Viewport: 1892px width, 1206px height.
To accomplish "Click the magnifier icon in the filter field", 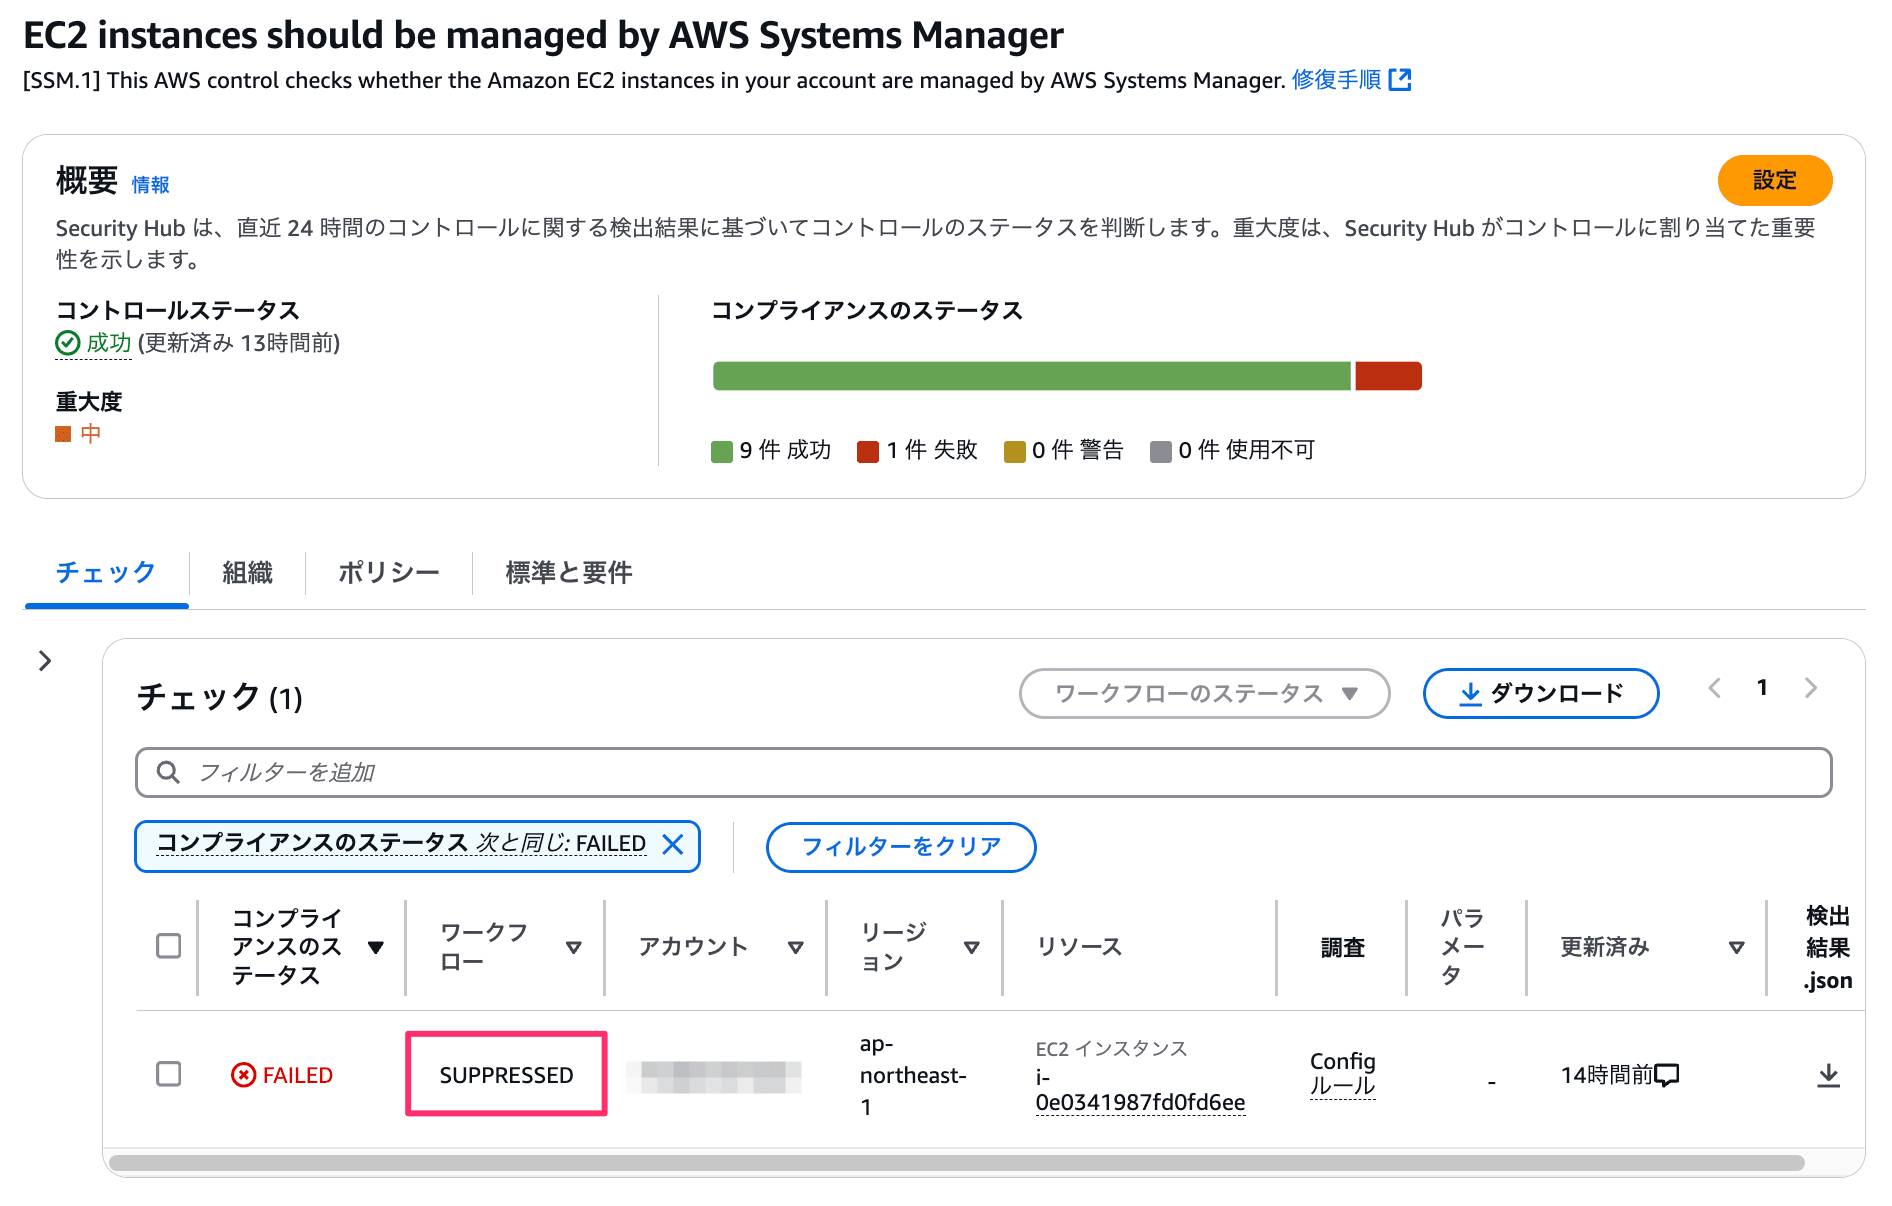I will (168, 772).
